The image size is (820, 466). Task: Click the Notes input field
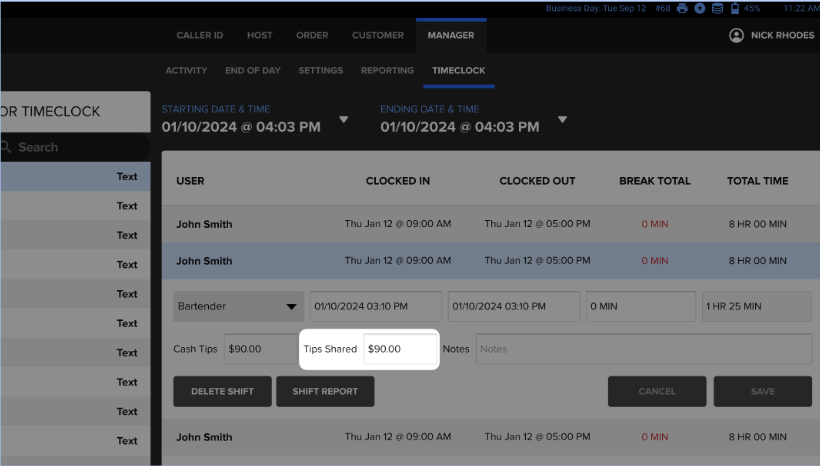click(643, 349)
